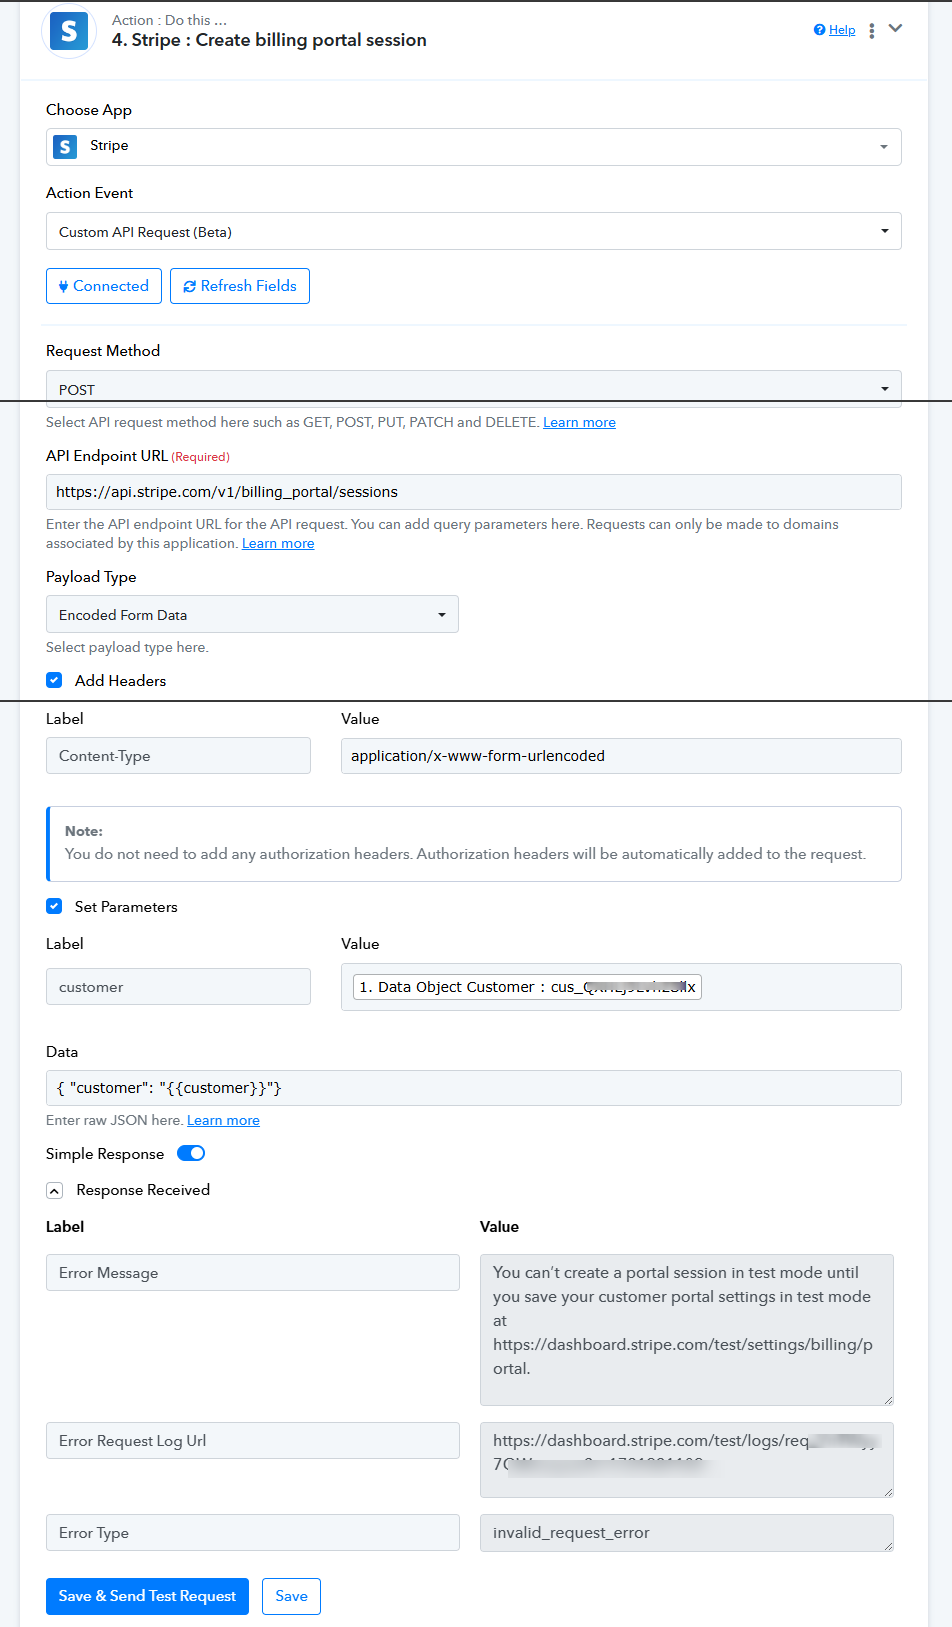Image resolution: width=952 pixels, height=1627 pixels.
Task: Open Learn more link under endpoint URL
Action: (x=278, y=543)
